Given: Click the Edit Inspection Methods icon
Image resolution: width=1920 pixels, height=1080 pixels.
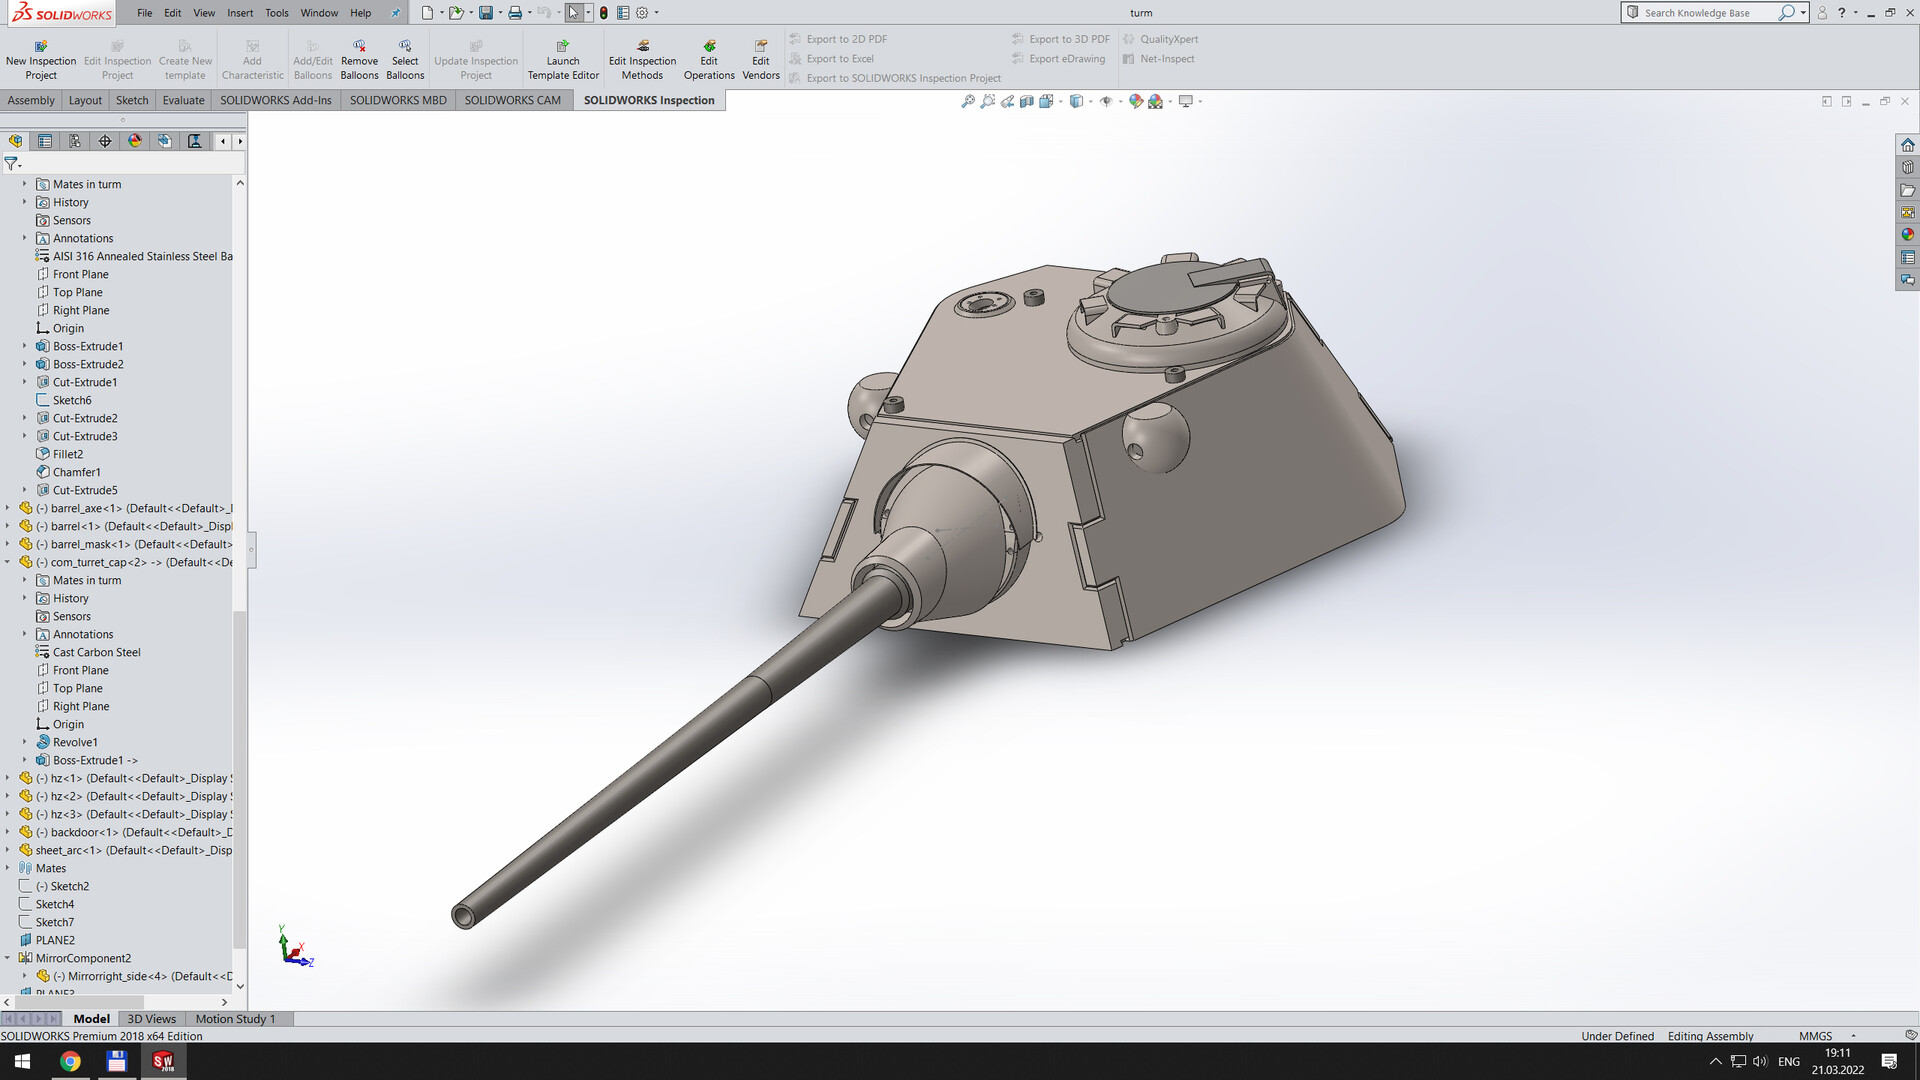Looking at the screenshot, I should [642, 57].
